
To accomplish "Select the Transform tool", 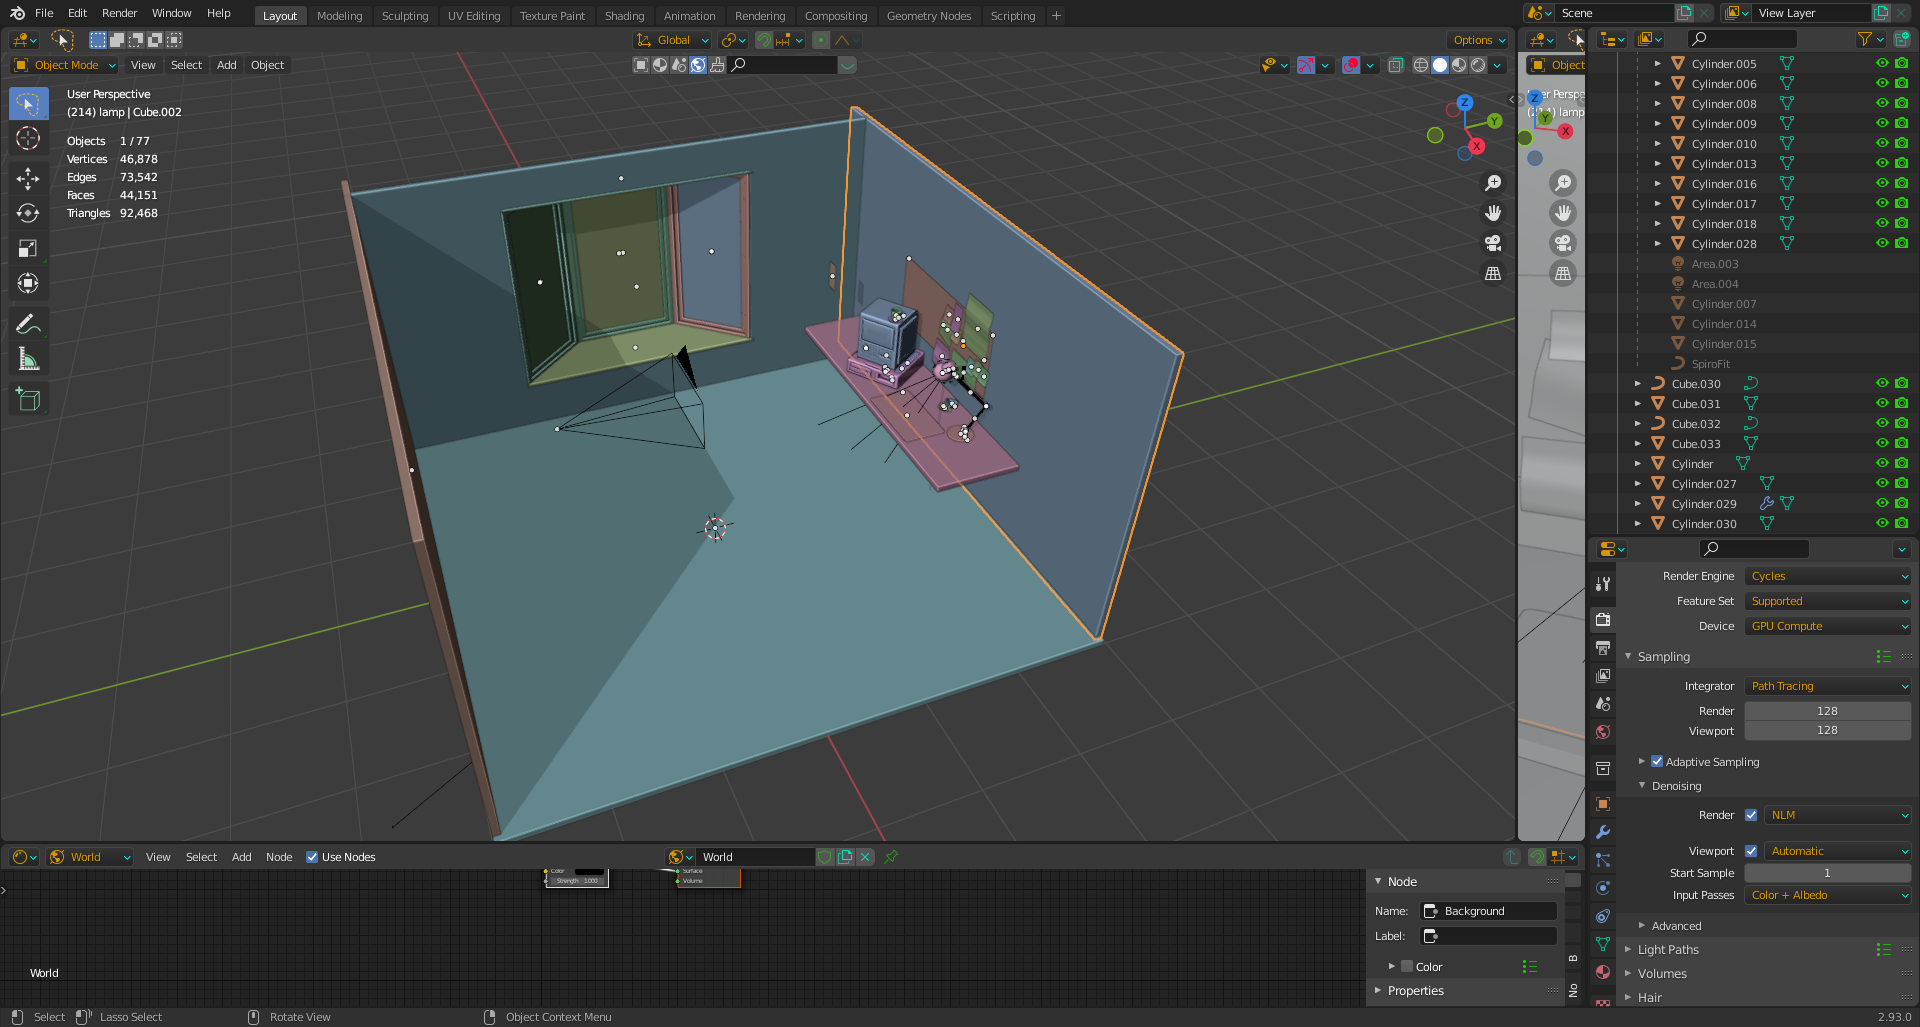I will pos(28,283).
